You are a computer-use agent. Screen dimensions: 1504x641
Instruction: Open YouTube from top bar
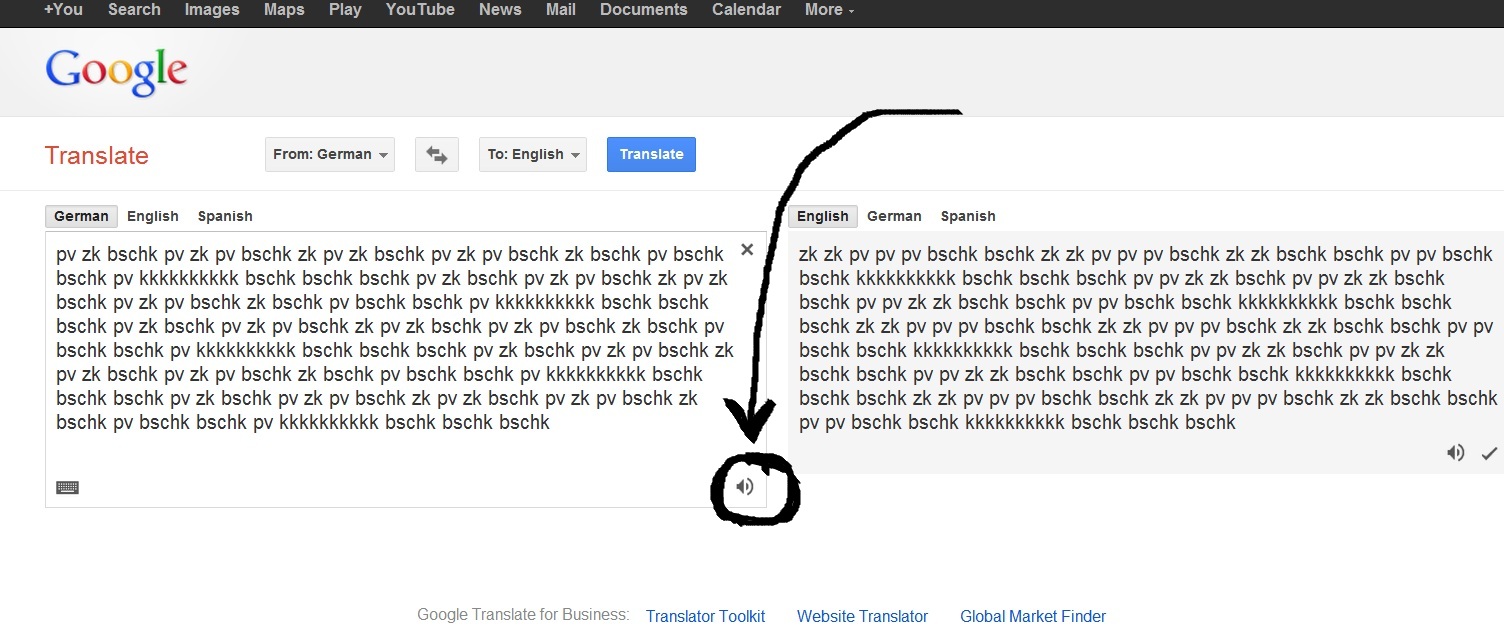click(420, 10)
